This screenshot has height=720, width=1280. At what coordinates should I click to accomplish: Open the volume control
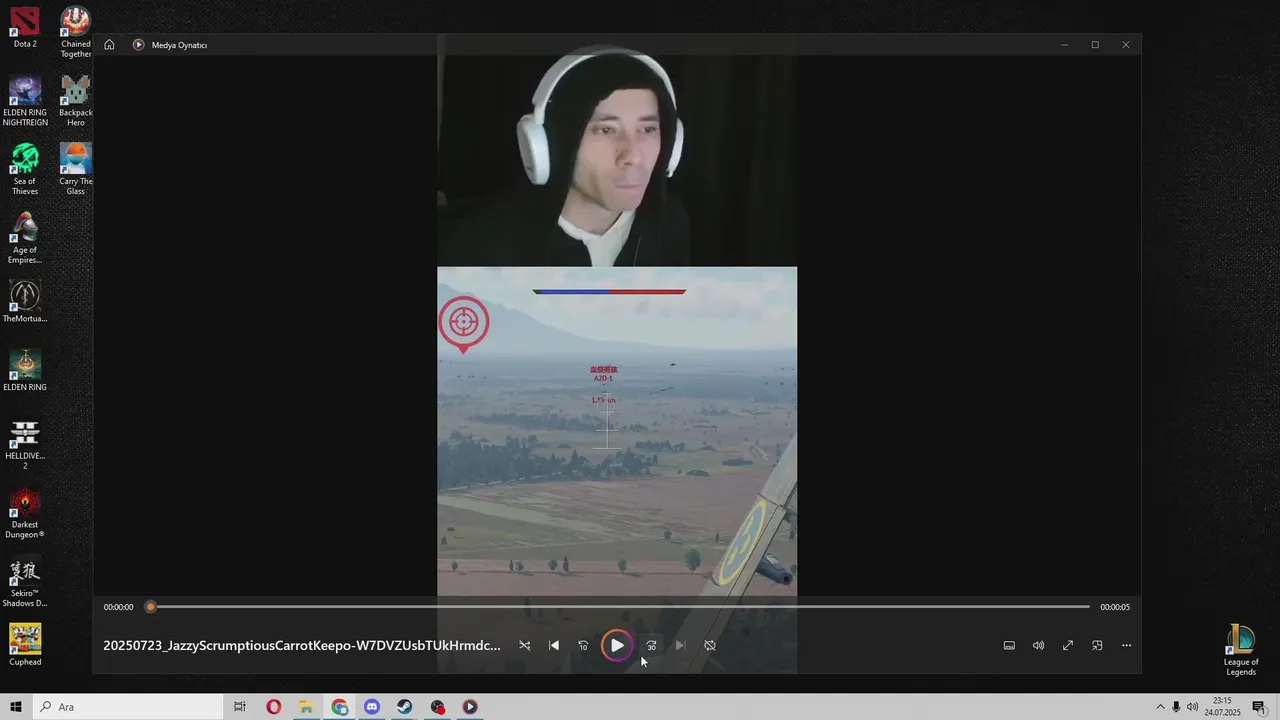click(x=1038, y=646)
